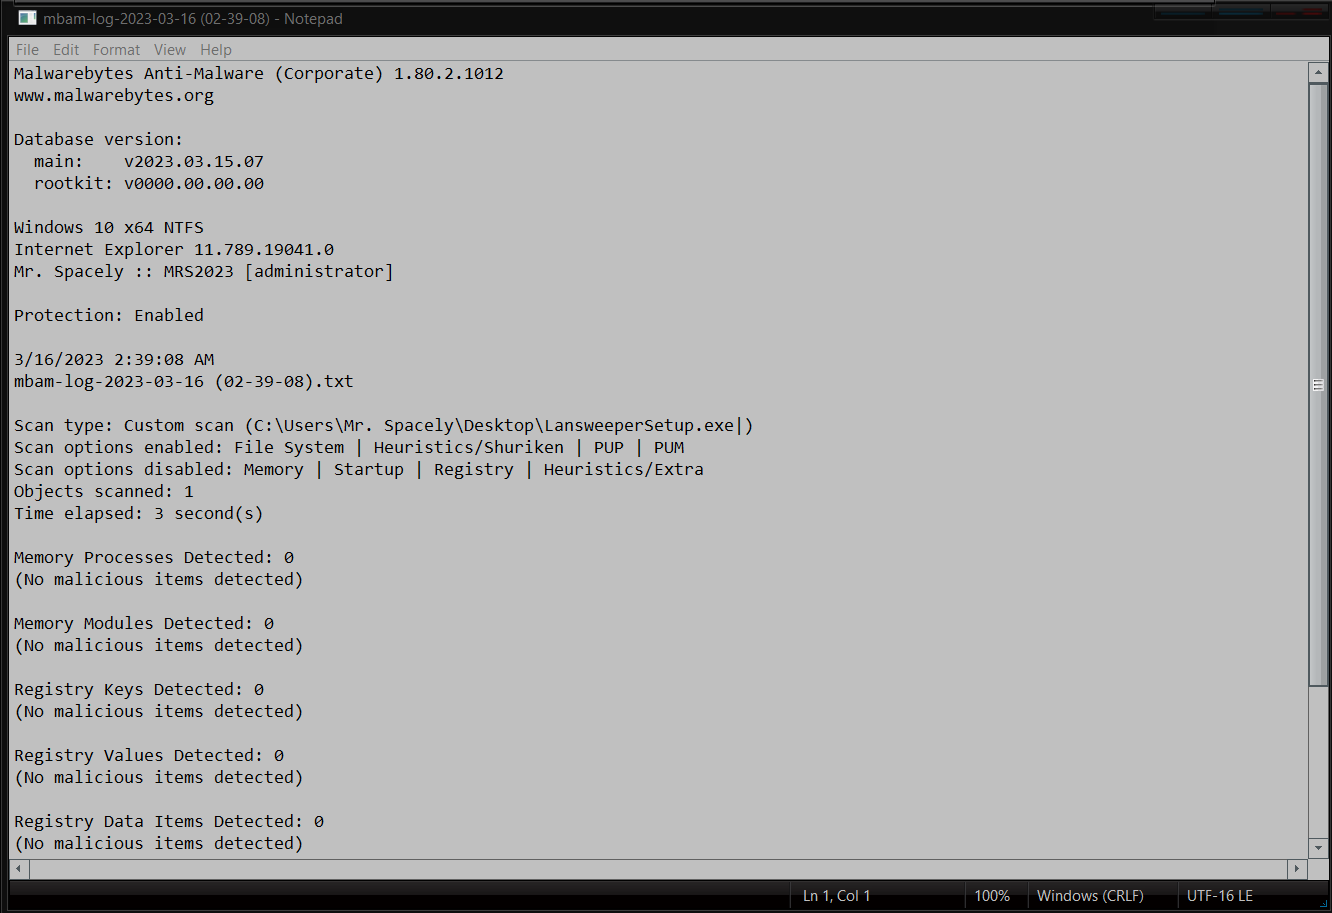
Task: Click the 'Windows 10 x64 NTFS' line
Action: 109,228
